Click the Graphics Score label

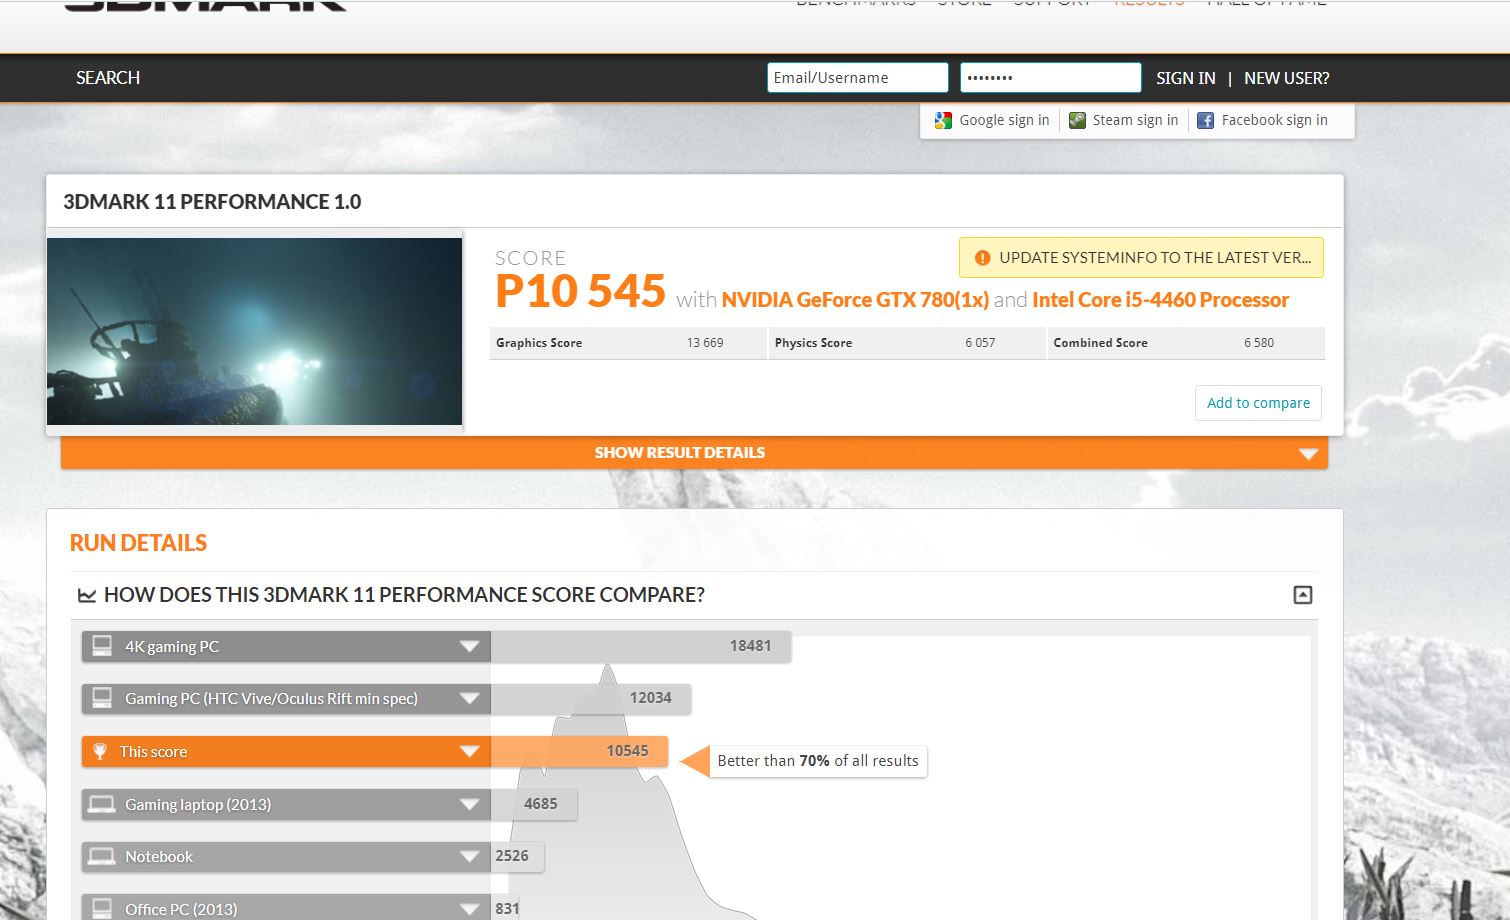coord(539,343)
